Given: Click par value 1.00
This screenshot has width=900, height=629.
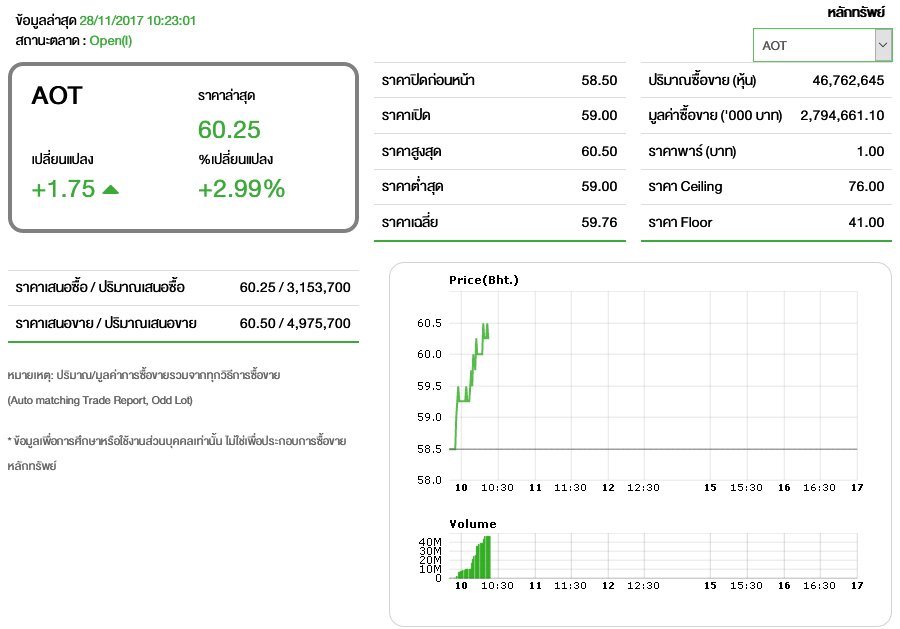Looking at the screenshot, I should pyautogui.click(x=870, y=151).
